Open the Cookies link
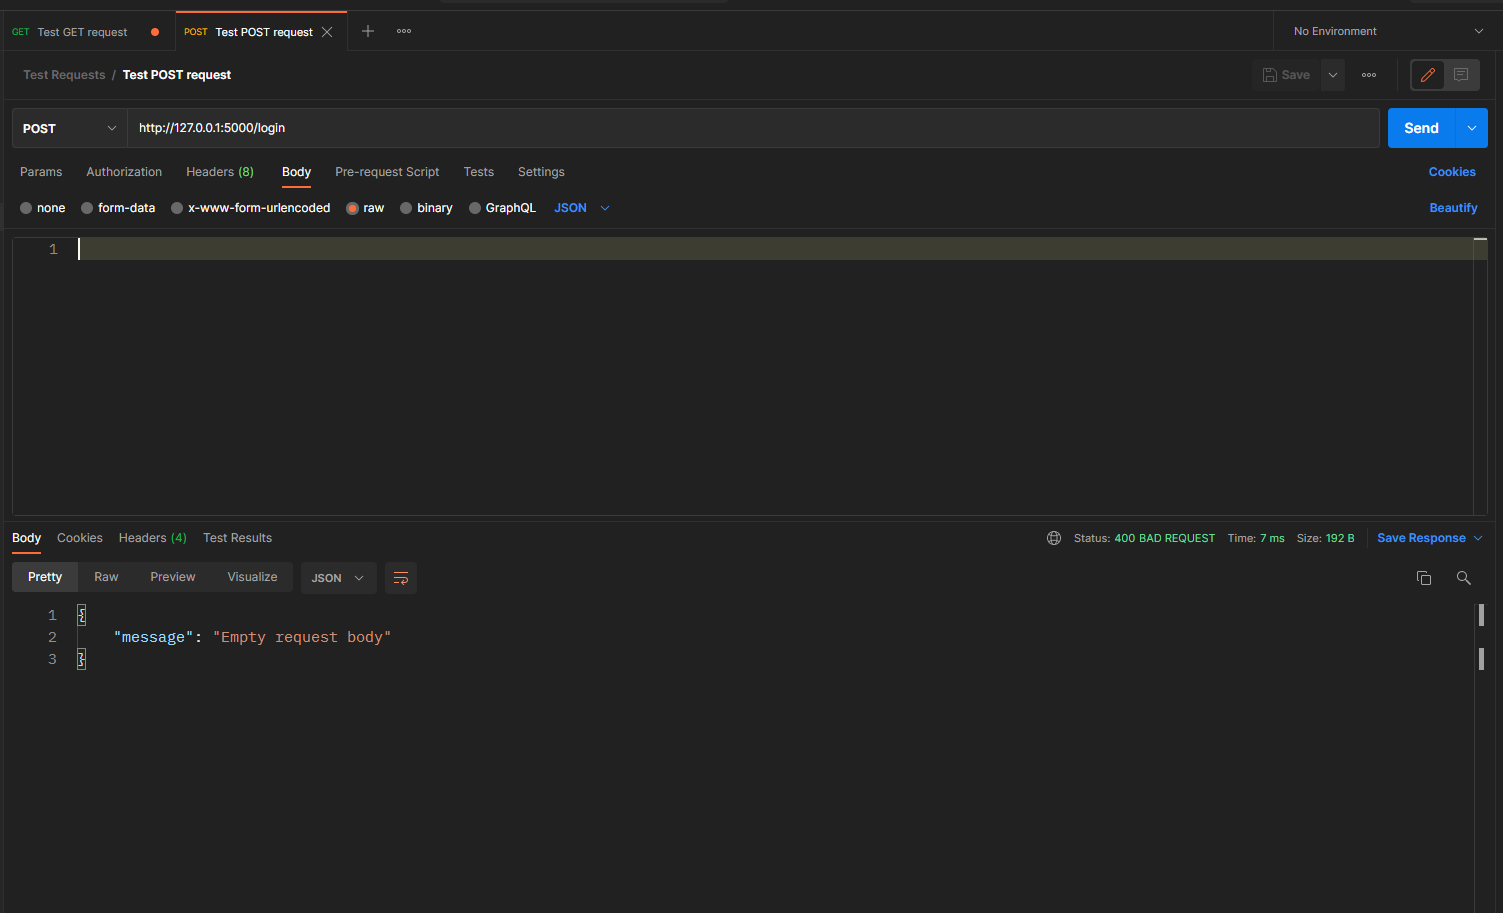This screenshot has width=1503, height=913. pos(1452,172)
